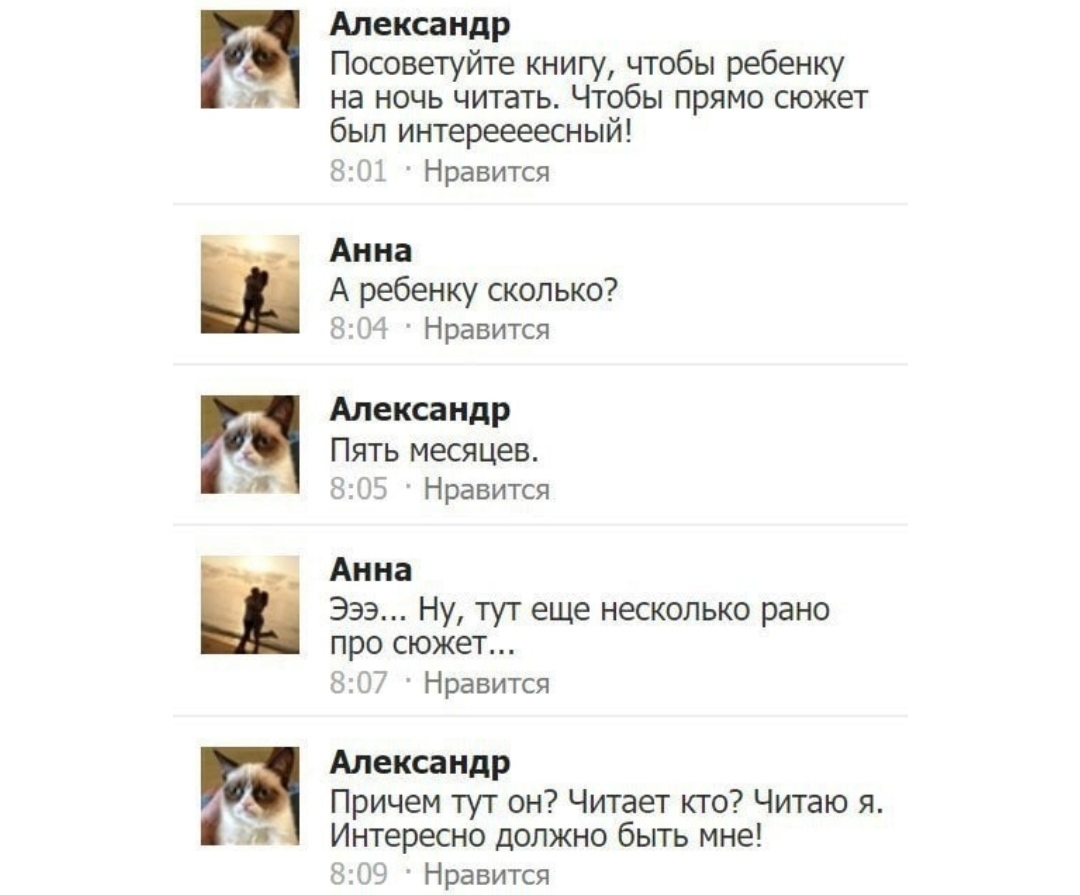
Task: Click the 8:04 timestamp
Action: (x=359, y=329)
